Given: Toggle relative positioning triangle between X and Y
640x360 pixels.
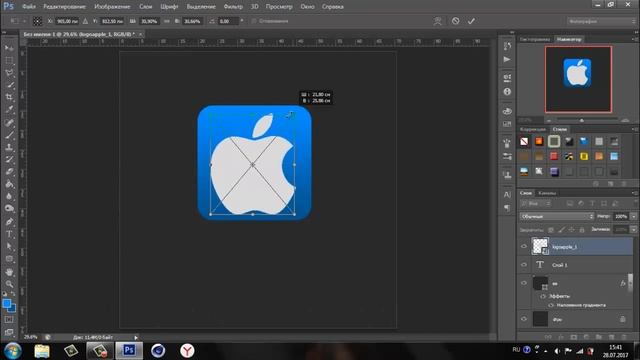Looking at the screenshot, I should [x=85, y=21].
